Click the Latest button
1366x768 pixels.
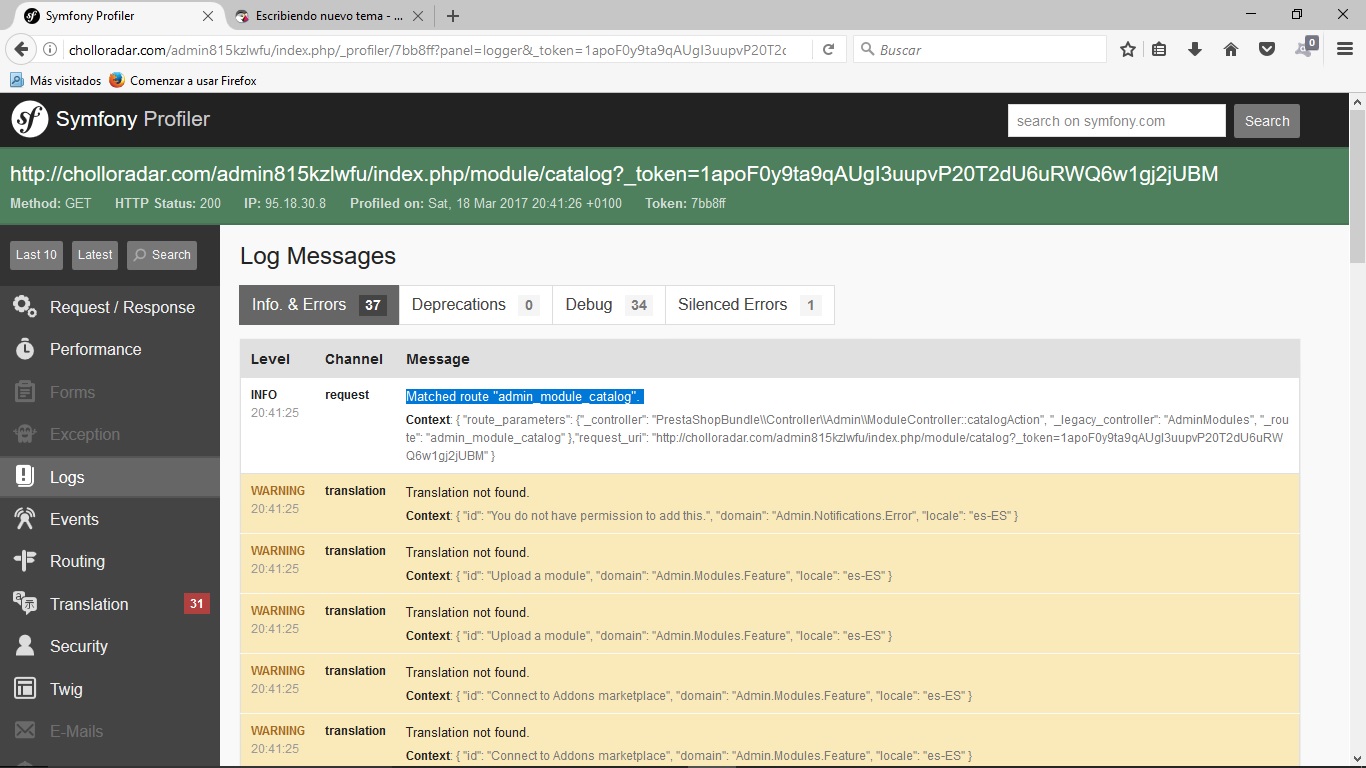pyautogui.click(x=95, y=255)
